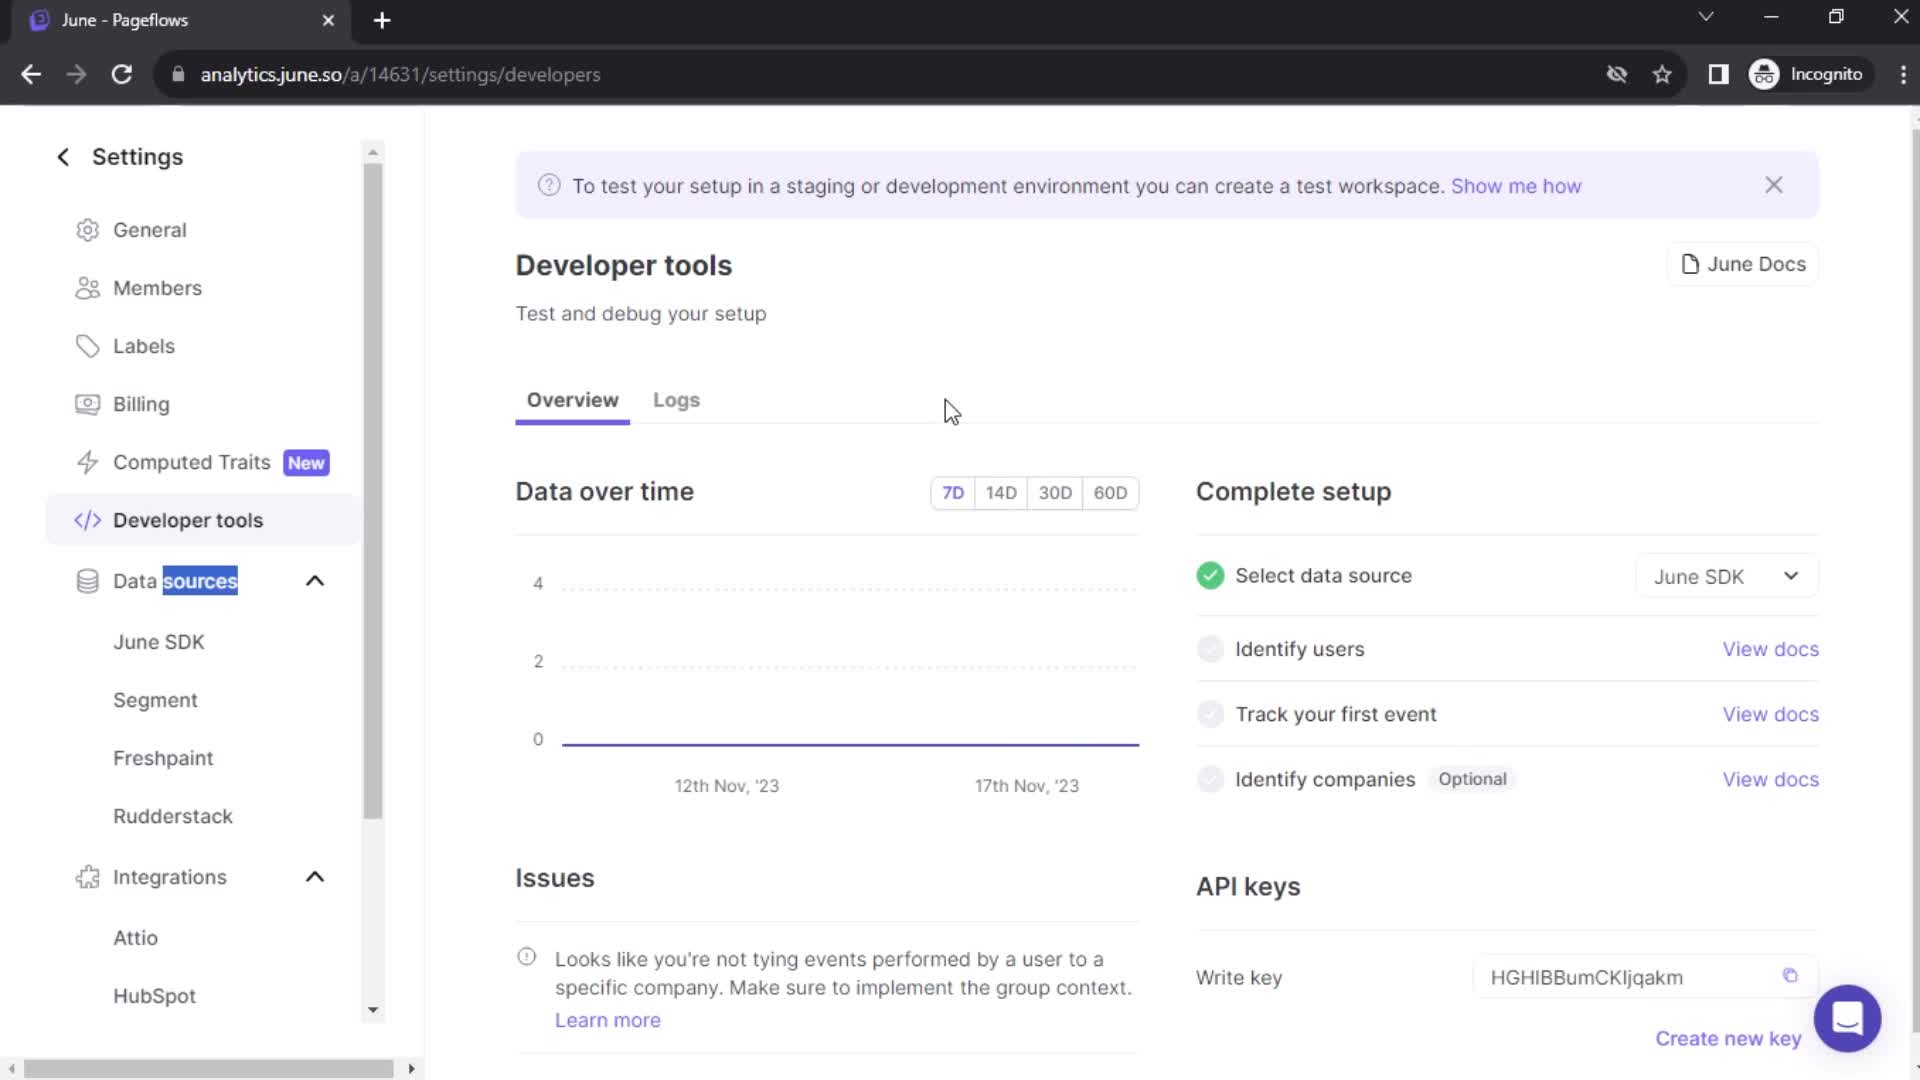Expand the Integrations section chevron
The height and width of the screenshot is (1080, 1920).
pyautogui.click(x=316, y=877)
